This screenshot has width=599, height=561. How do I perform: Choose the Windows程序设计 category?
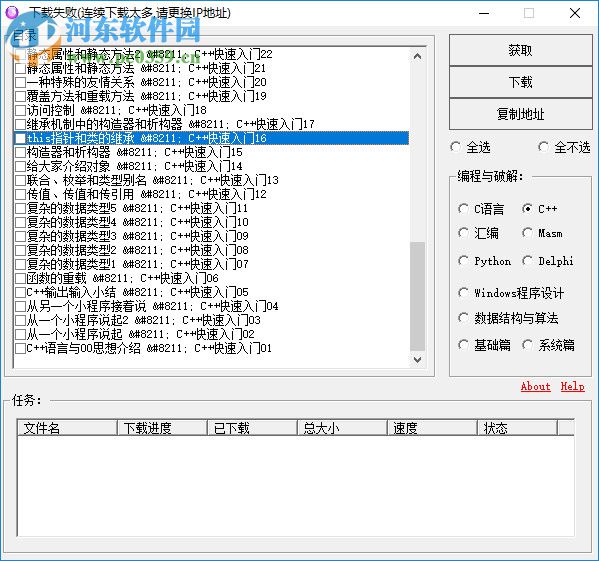point(463,293)
